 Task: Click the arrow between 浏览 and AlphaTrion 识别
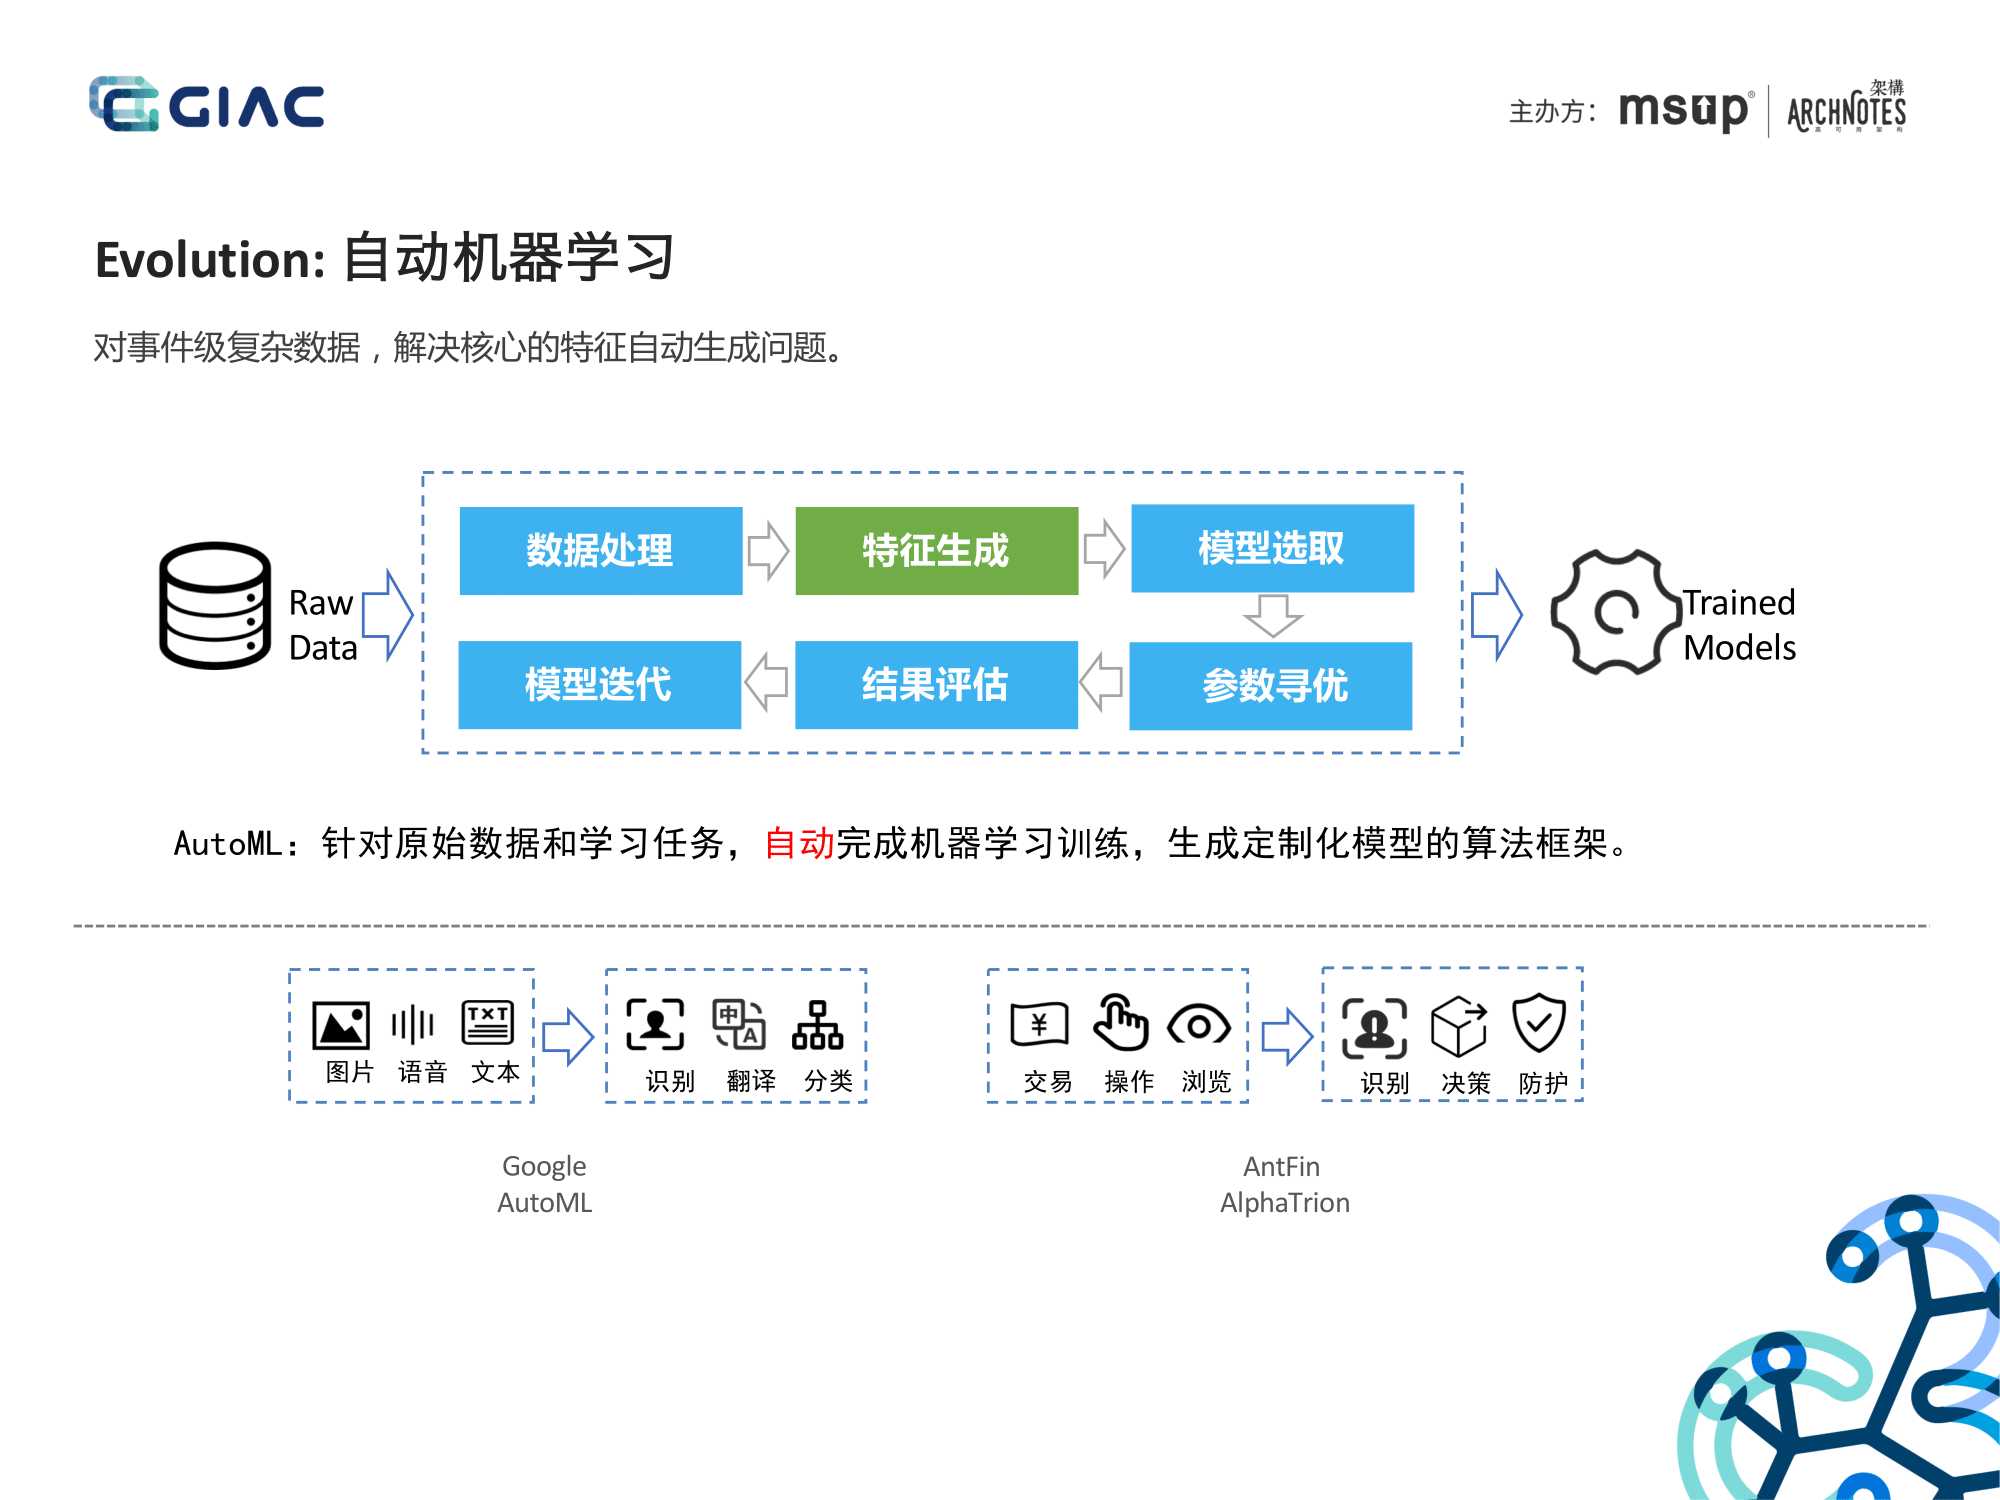point(1287,1036)
